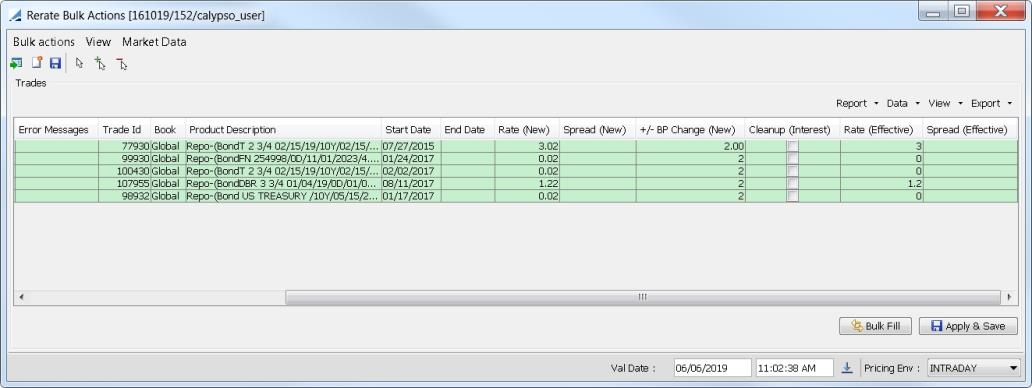Viewport: 1032px width, 388px height.
Task: Select trade id cell 100430
Action: tap(124, 171)
